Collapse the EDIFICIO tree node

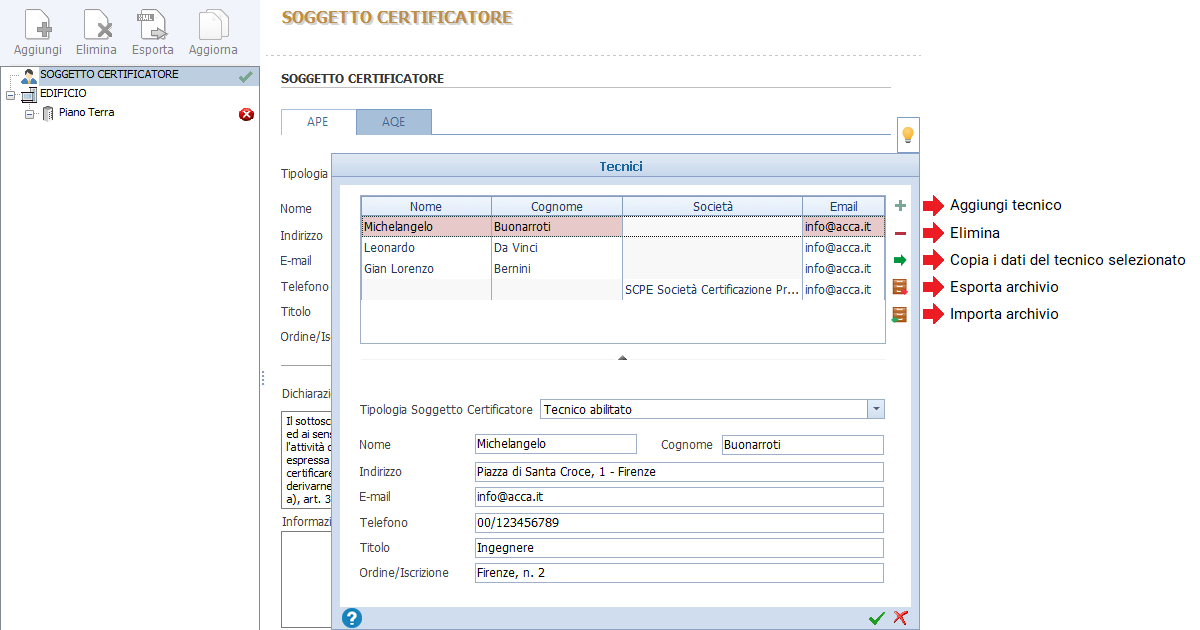coord(11,94)
